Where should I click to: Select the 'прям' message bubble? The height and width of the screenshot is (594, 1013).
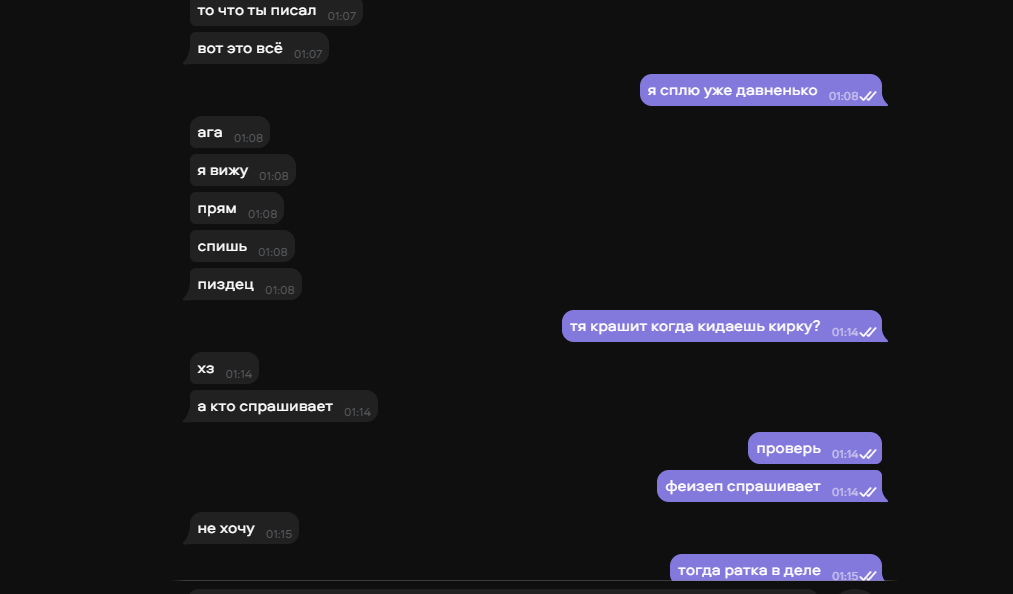point(237,209)
